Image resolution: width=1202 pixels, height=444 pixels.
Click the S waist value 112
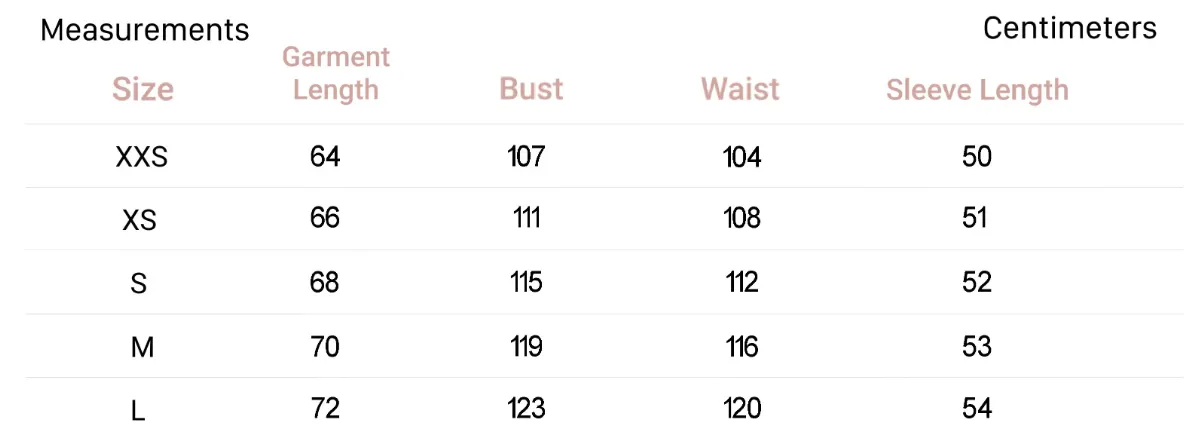point(742,283)
